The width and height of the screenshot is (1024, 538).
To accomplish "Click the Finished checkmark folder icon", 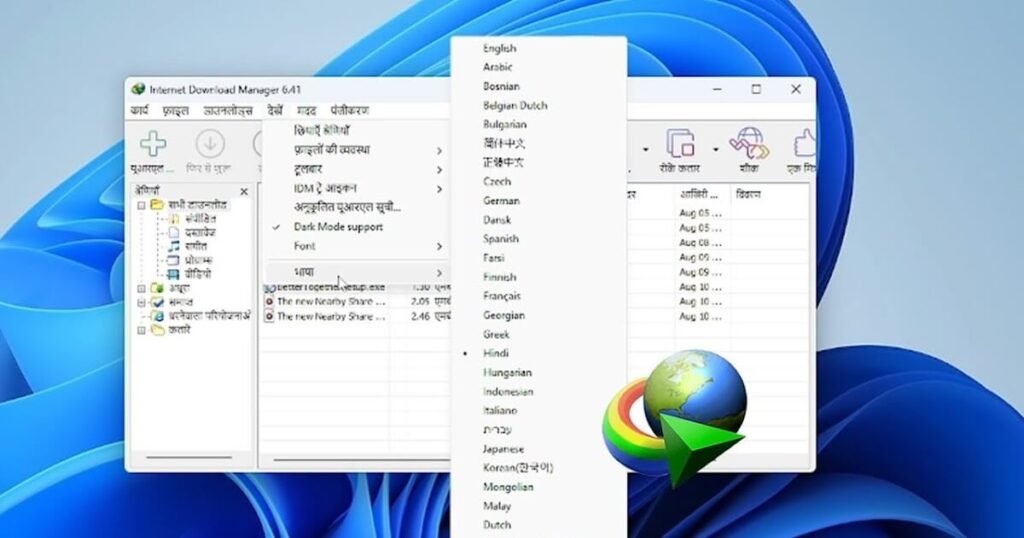I will [157, 302].
